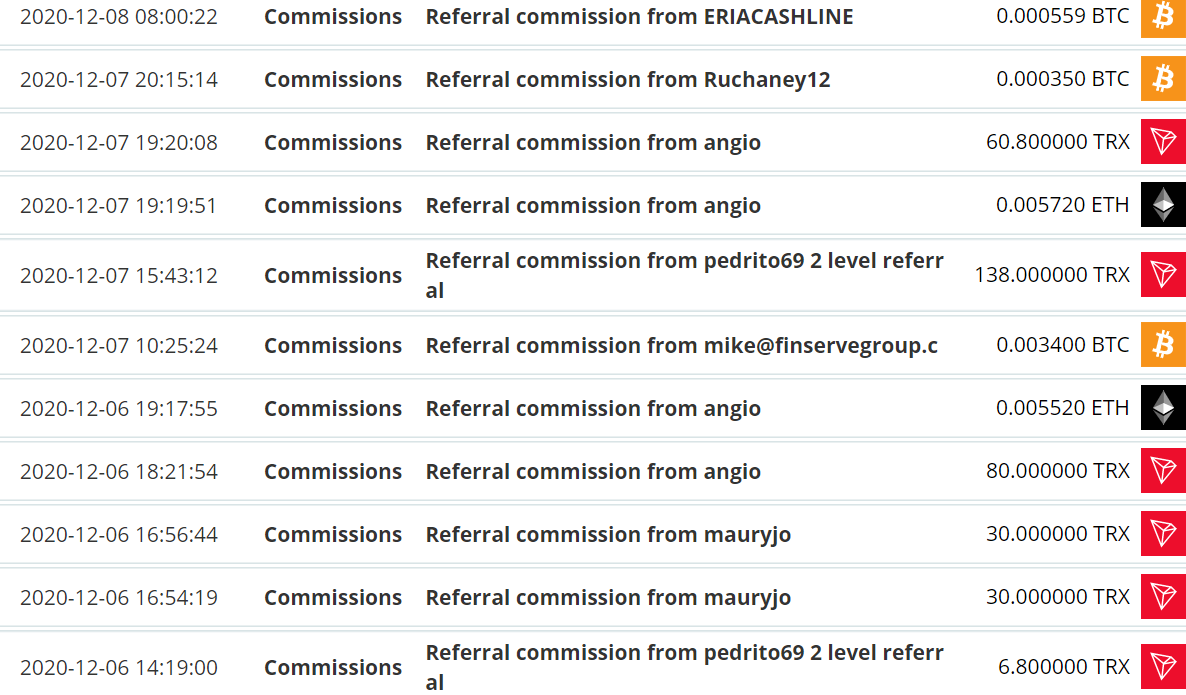Select the referral commission from Ruchaney12 text

[x=628, y=79]
